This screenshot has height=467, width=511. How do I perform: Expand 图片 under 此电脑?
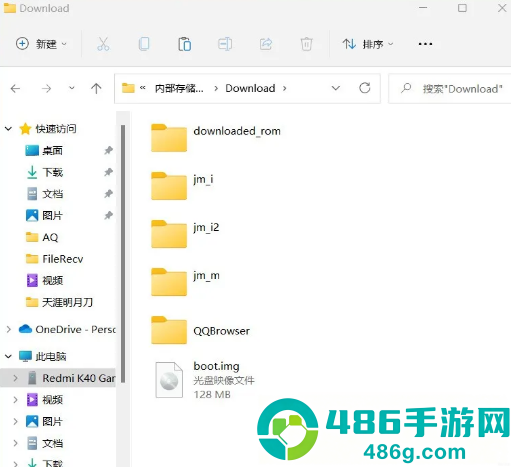click(x=15, y=422)
